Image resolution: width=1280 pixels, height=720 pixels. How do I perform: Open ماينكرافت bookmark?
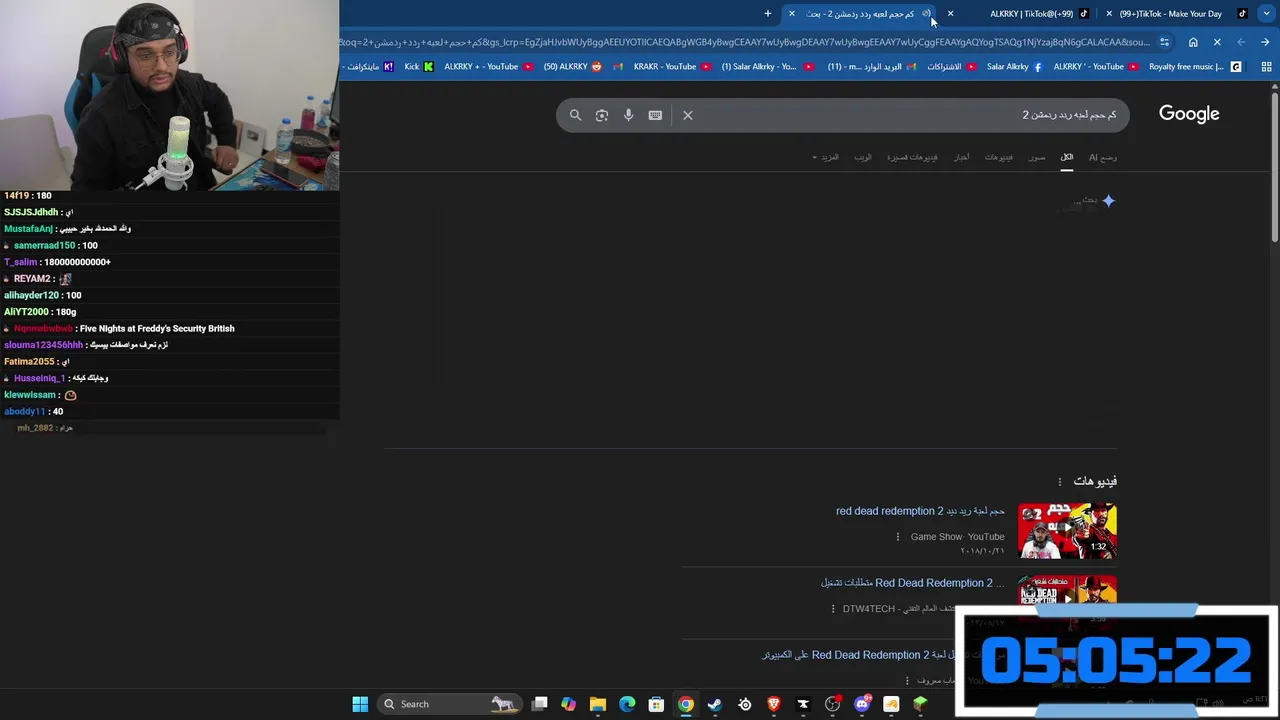(370, 67)
